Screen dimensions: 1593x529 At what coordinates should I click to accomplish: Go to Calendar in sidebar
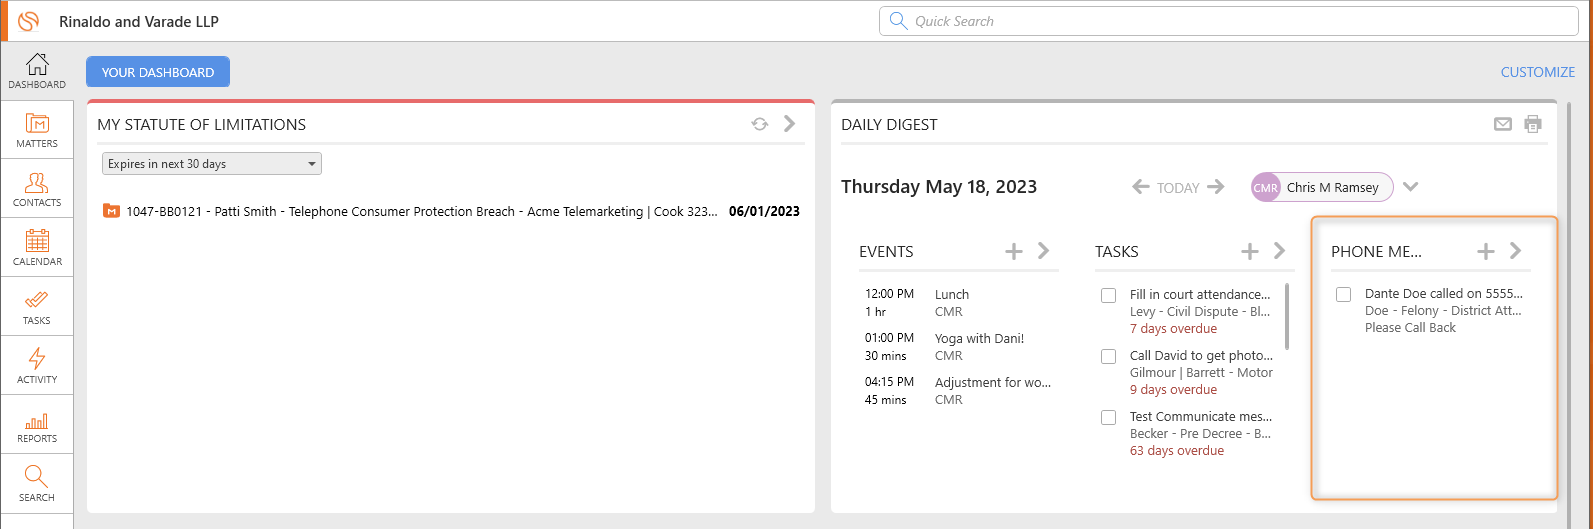tap(37, 248)
